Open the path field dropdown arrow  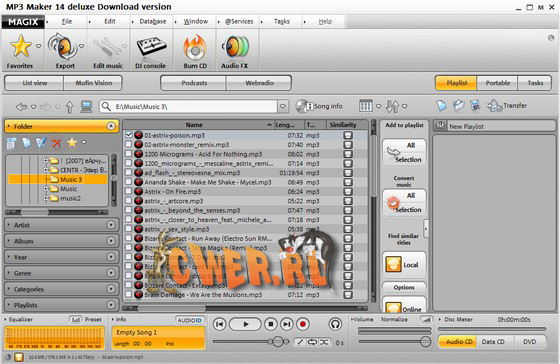click(x=282, y=106)
